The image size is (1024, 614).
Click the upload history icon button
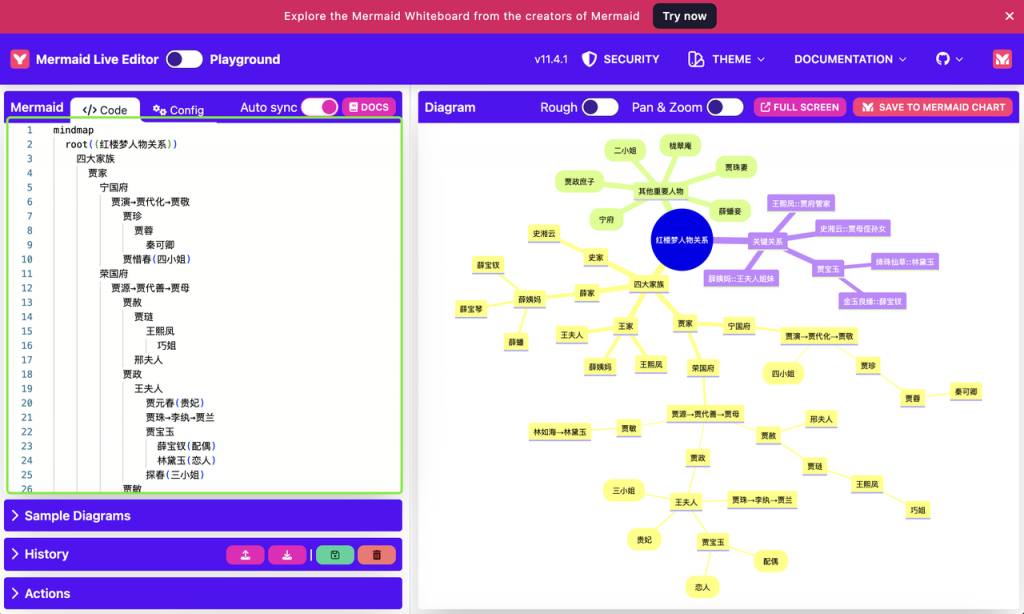pos(246,555)
